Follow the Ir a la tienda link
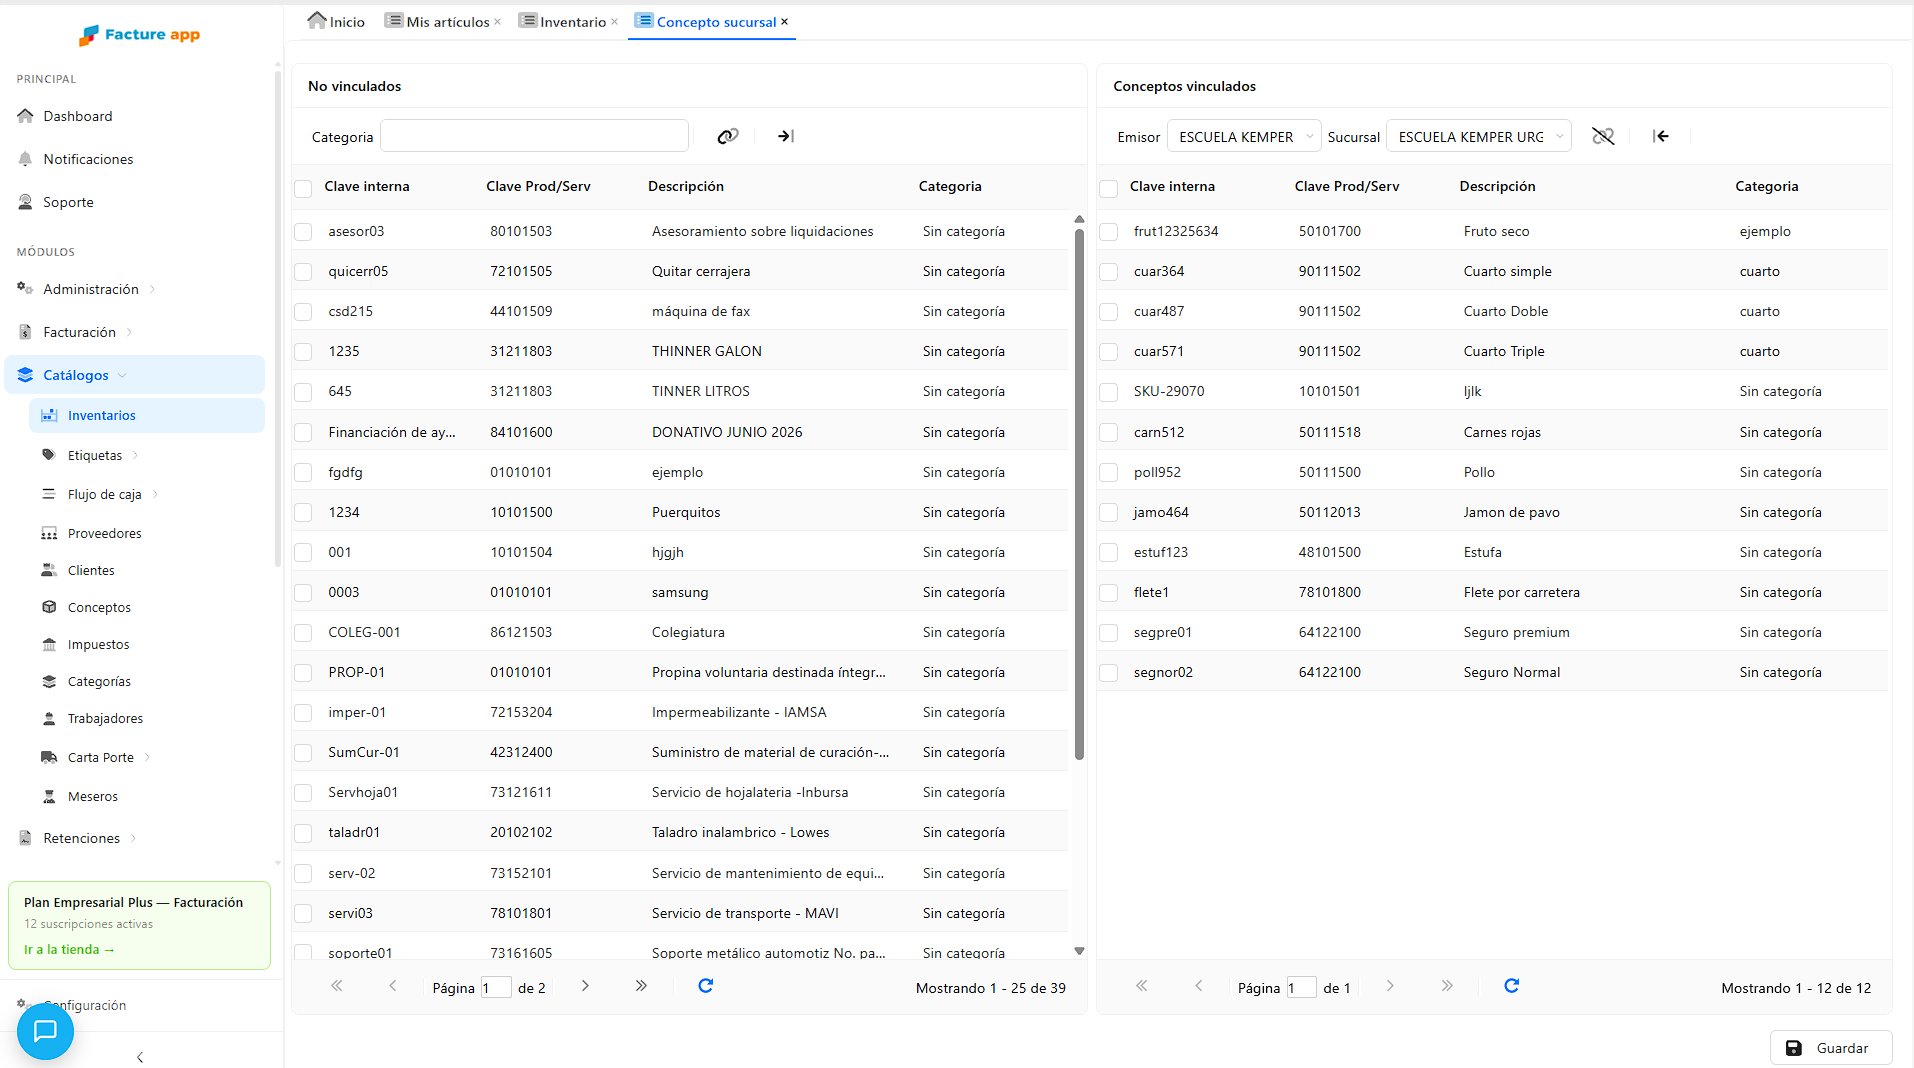The width and height of the screenshot is (1914, 1068). pyautogui.click(x=69, y=949)
